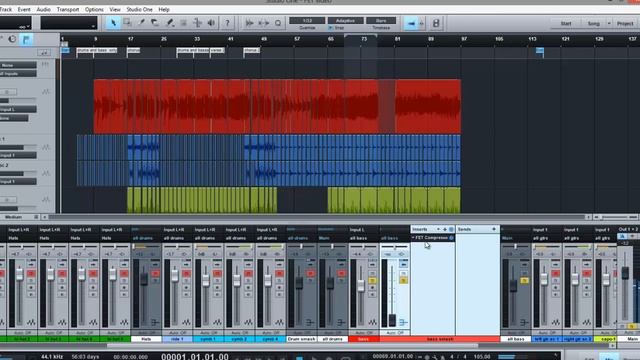
Task: Select the Bend tool
Action: tap(197, 23)
